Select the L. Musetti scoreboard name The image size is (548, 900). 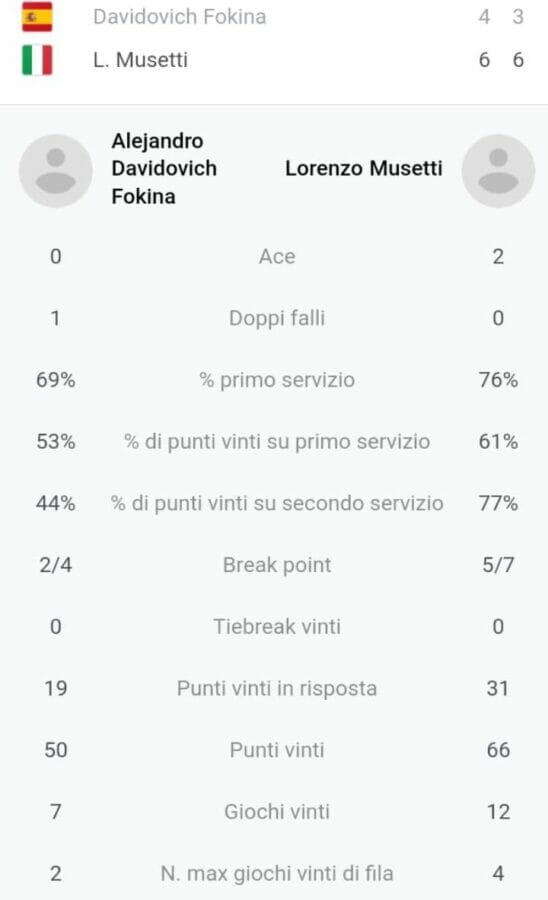click(141, 60)
